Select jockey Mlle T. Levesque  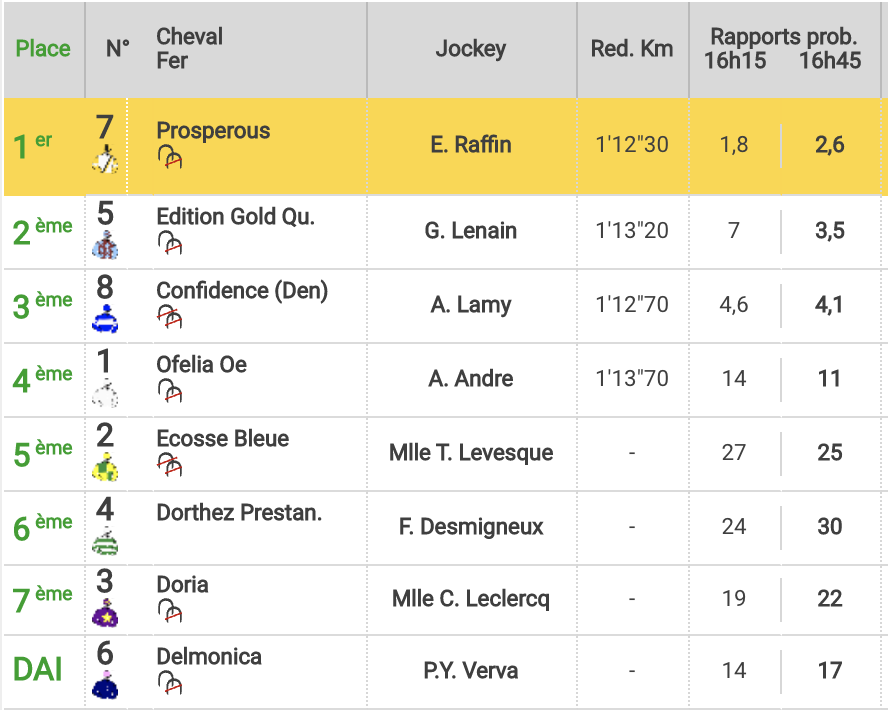(x=471, y=452)
